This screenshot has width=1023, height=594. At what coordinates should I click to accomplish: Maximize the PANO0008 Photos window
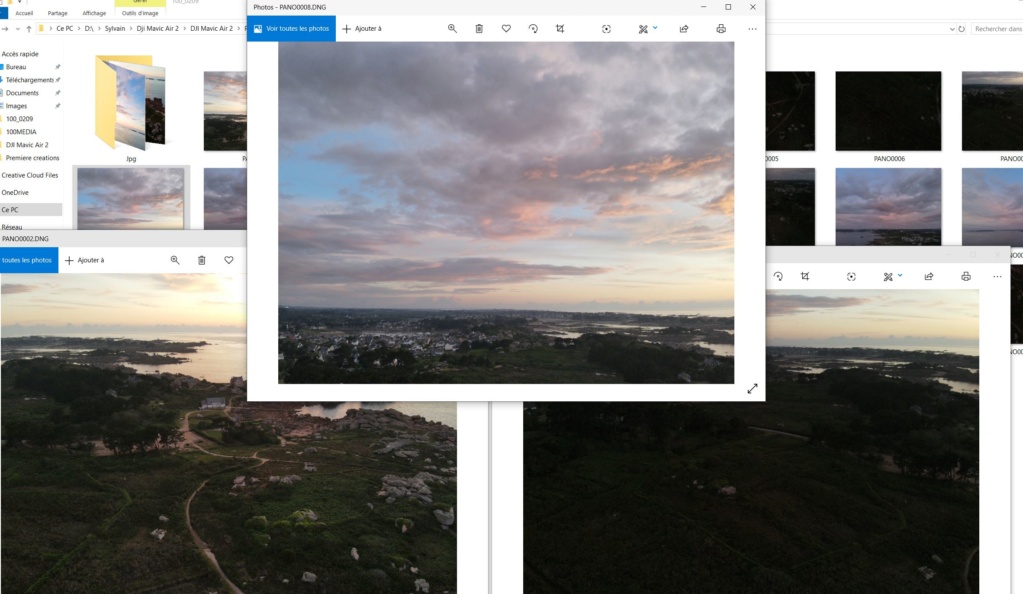(728, 7)
